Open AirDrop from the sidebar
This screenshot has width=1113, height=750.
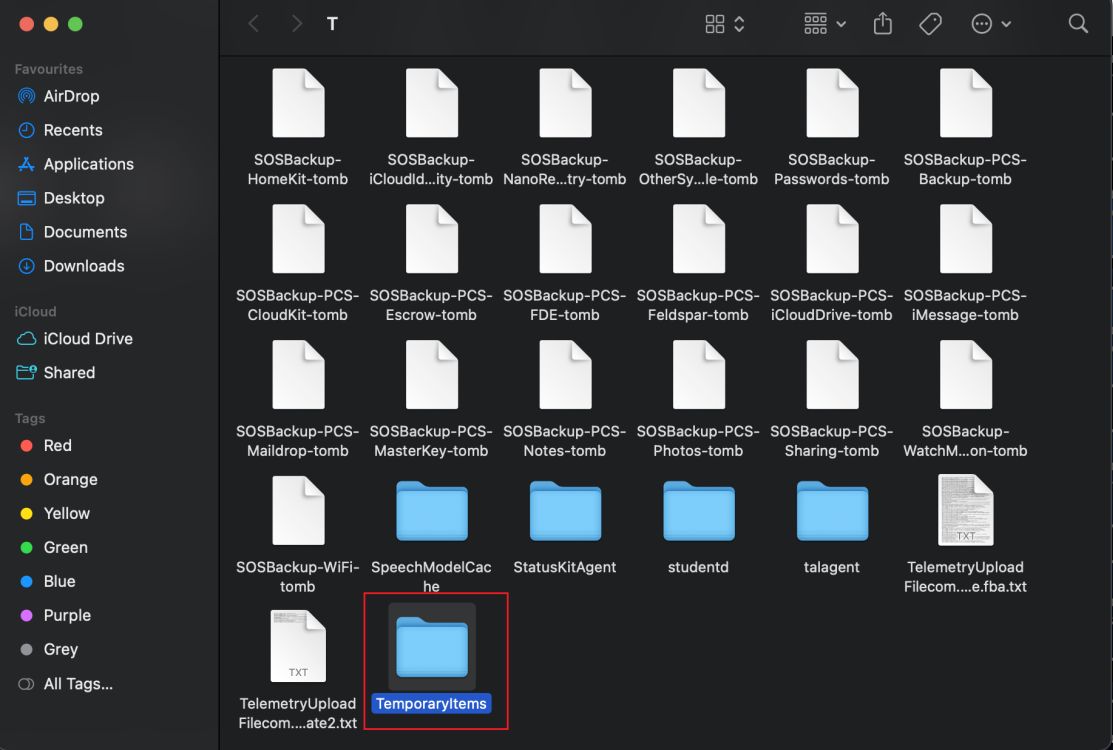72,96
